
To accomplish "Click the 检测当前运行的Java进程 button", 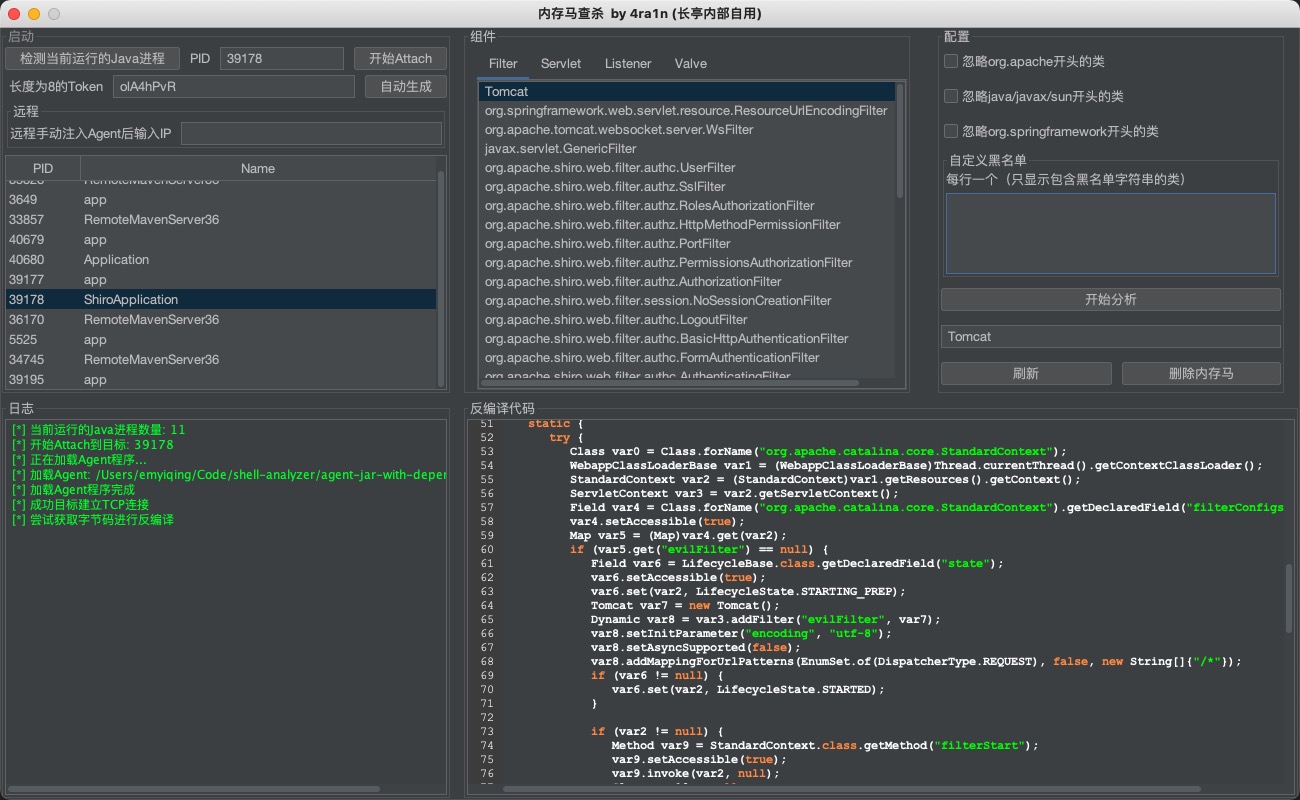I will click(x=93, y=58).
